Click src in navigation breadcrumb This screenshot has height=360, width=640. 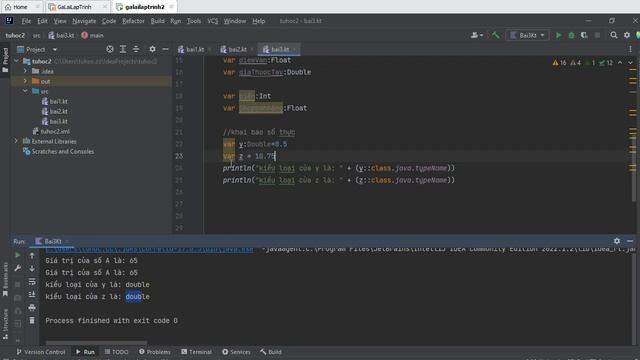[x=36, y=36]
